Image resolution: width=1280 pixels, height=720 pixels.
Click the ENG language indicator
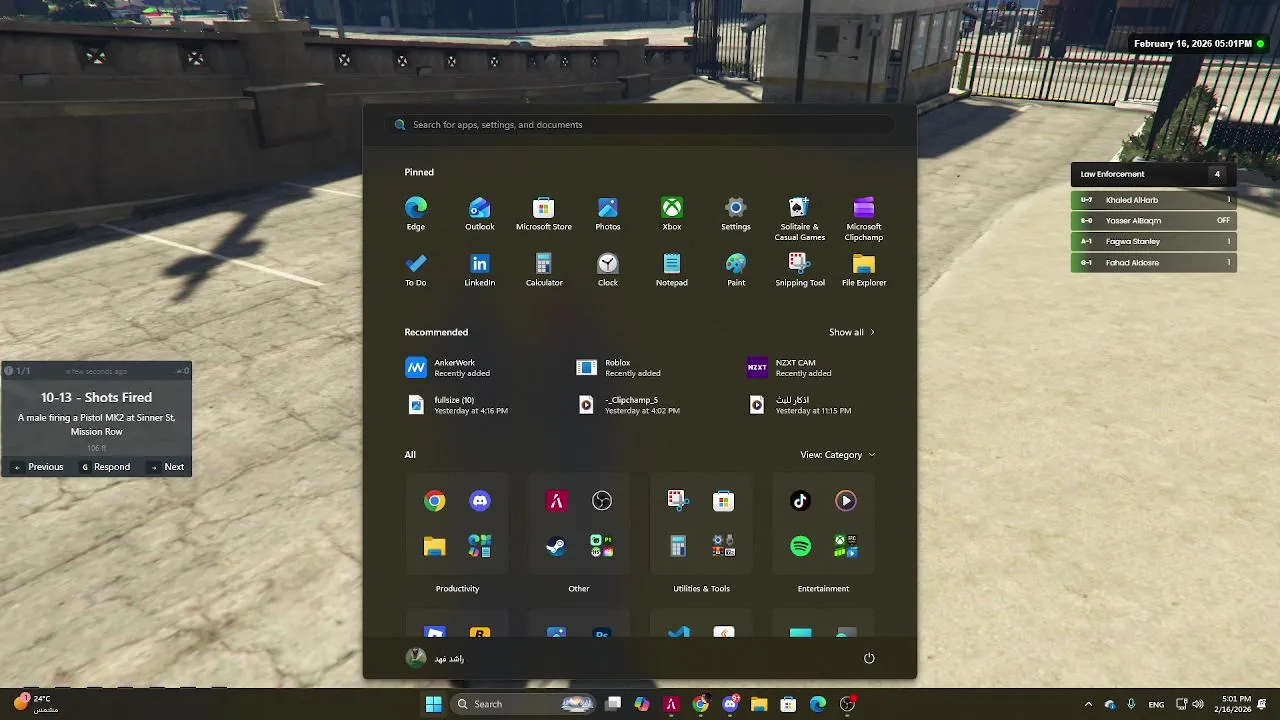click(1156, 705)
